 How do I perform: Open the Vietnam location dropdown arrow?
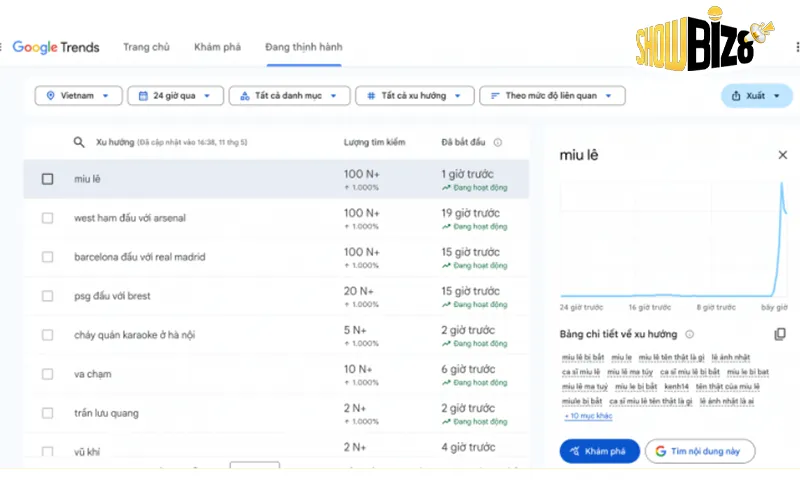click(x=106, y=95)
